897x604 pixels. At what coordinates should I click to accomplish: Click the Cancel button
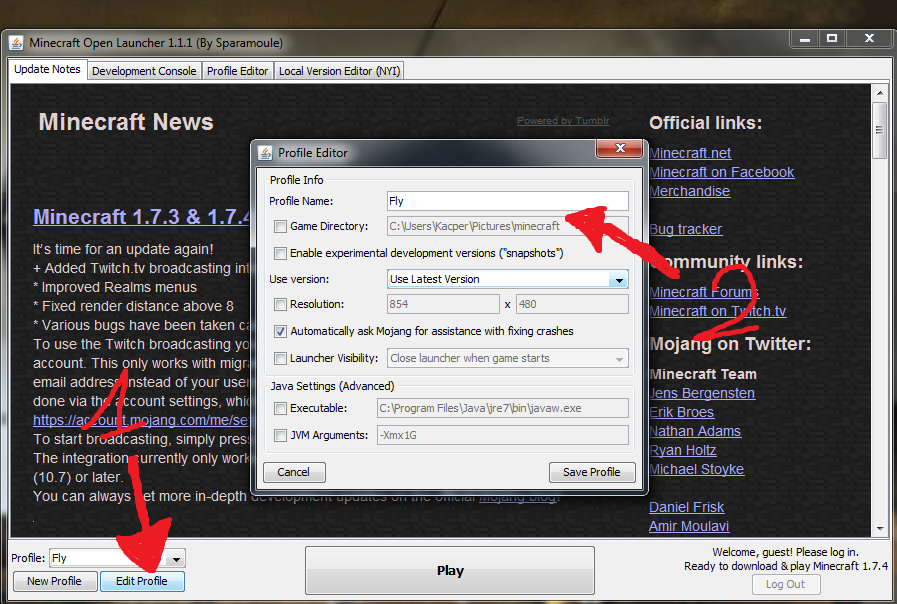click(294, 472)
